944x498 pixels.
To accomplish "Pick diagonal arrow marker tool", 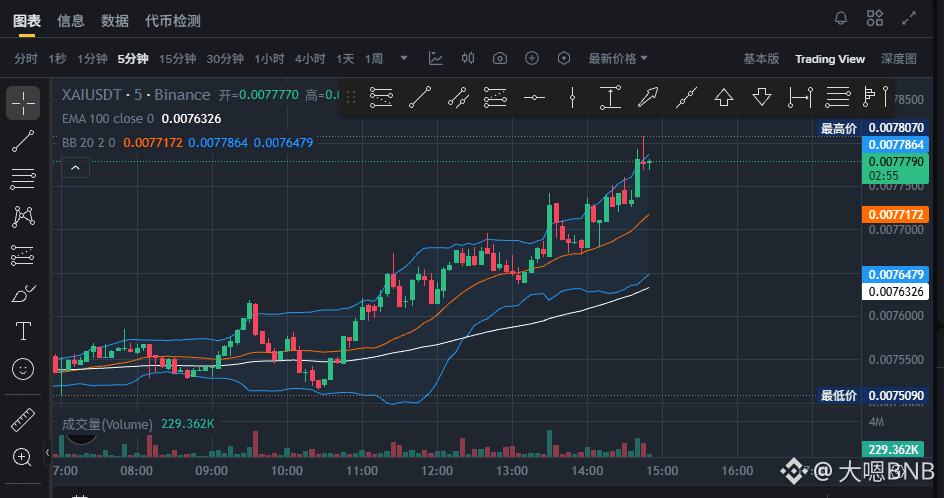I will tap(648, 97).
